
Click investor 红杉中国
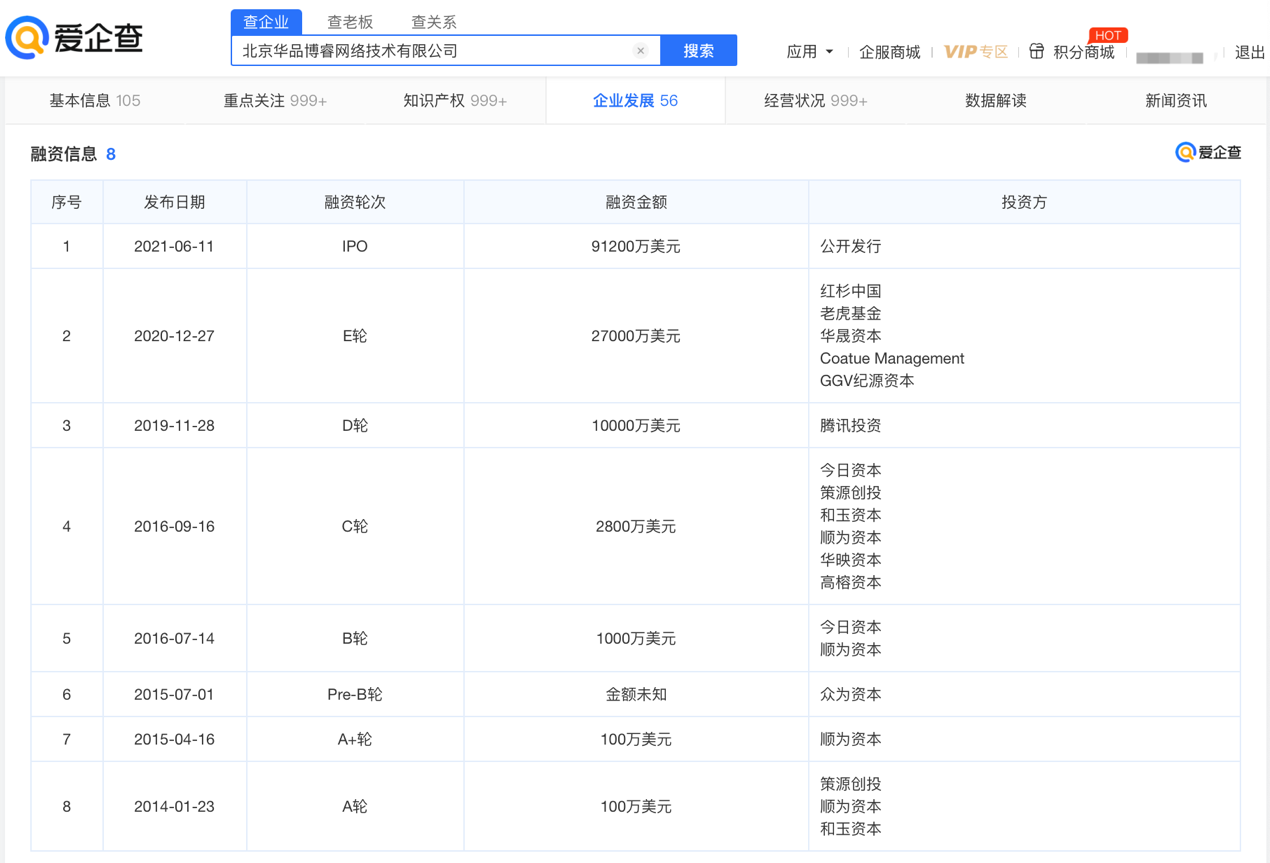pyautogui.click(x=851, y=291)
